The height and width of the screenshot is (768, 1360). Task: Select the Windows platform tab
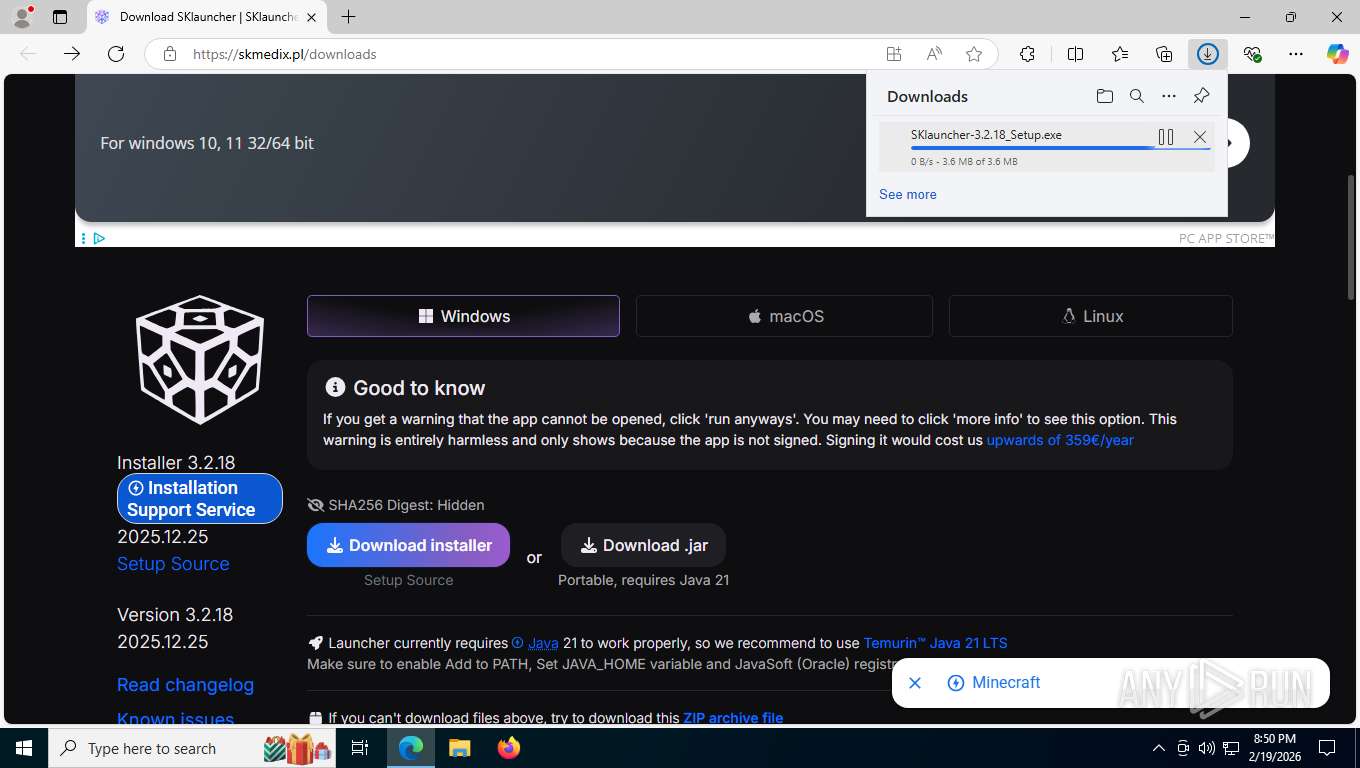click(463, 316)
